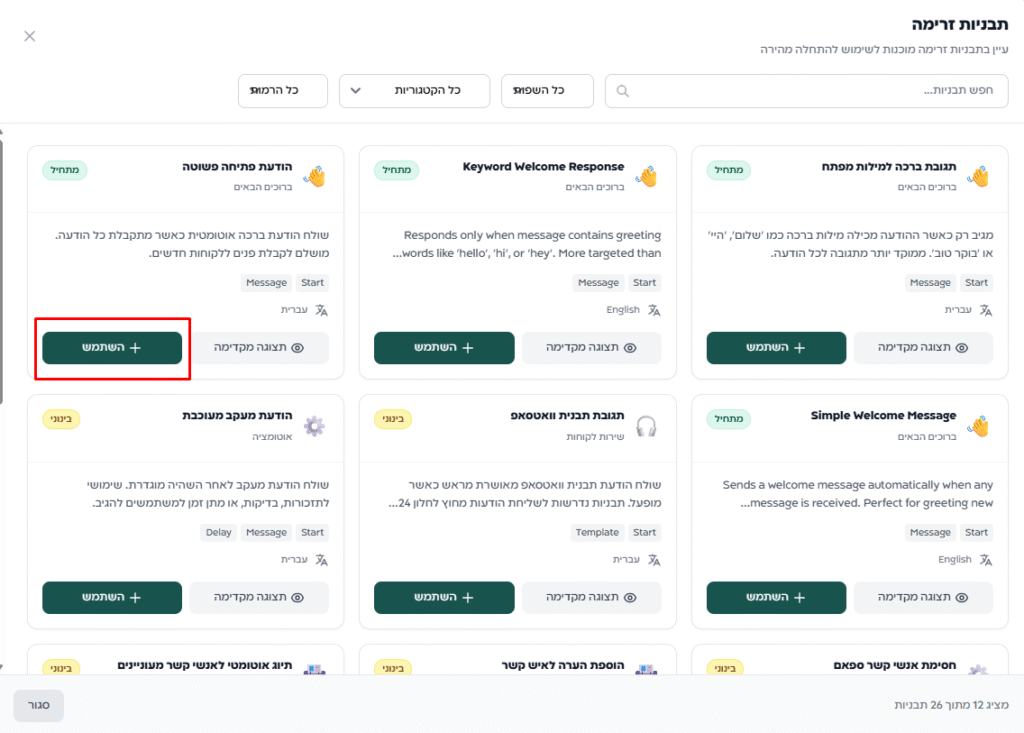1024x733 pixels.
Task: Use the הודעת פתיחה פשוטה template
Action: 112,348
